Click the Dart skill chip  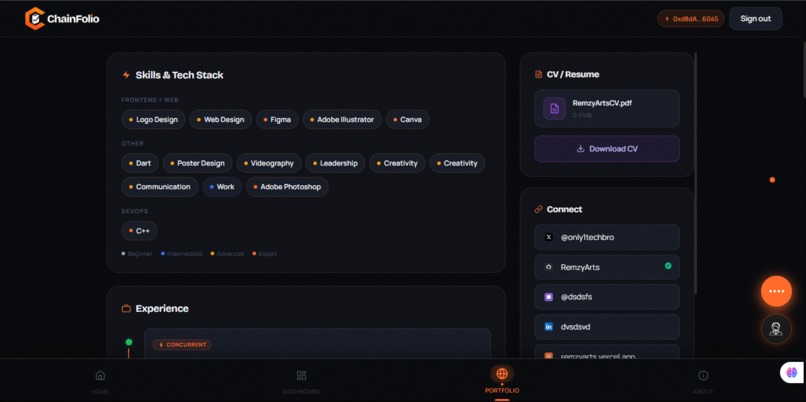click(x=140, y=163)
